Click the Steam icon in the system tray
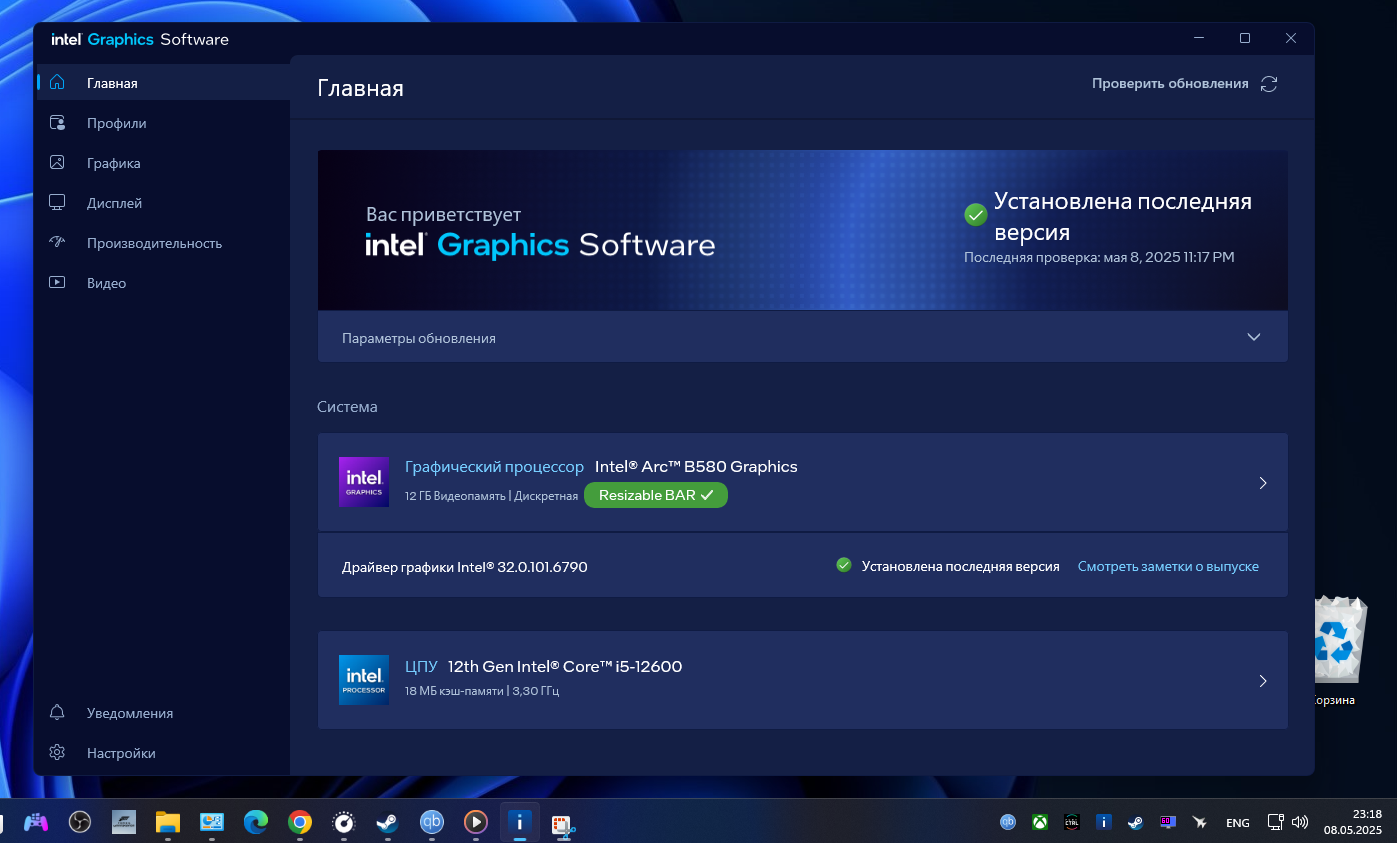 [1136, 822]
